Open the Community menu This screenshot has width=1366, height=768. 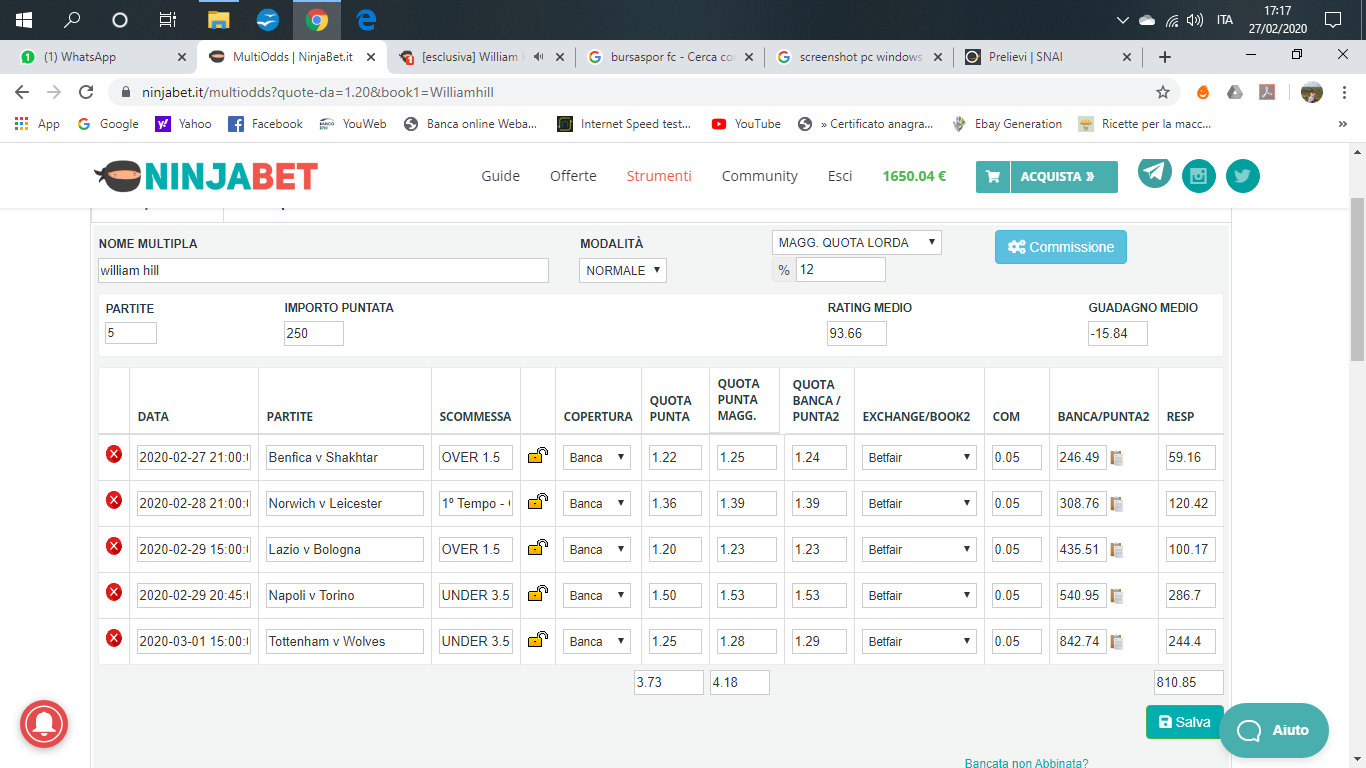click(x=760, y=176)
